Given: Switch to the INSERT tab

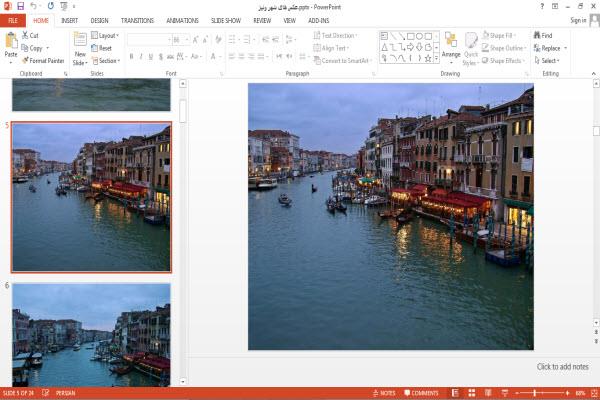Looking at the screenshot, I should coord(69,21).
